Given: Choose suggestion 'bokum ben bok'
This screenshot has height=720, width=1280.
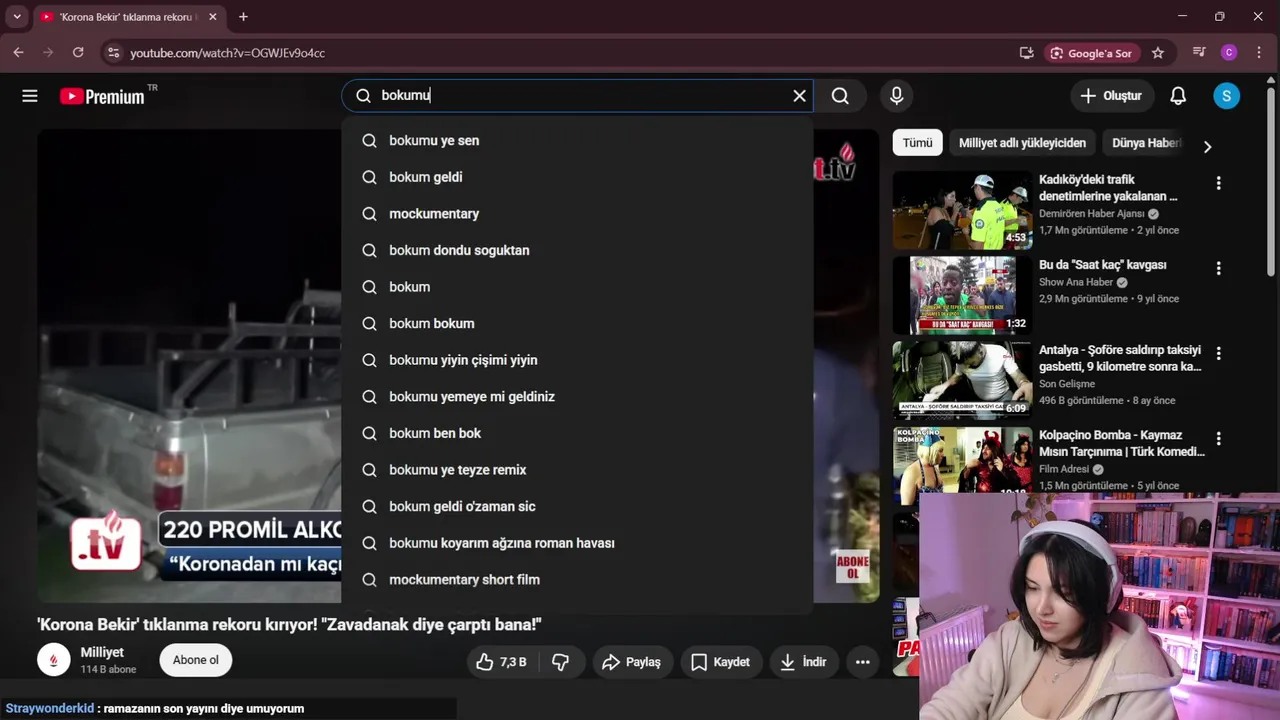Looking at the screenshot, I should click(x=577, y=433).
